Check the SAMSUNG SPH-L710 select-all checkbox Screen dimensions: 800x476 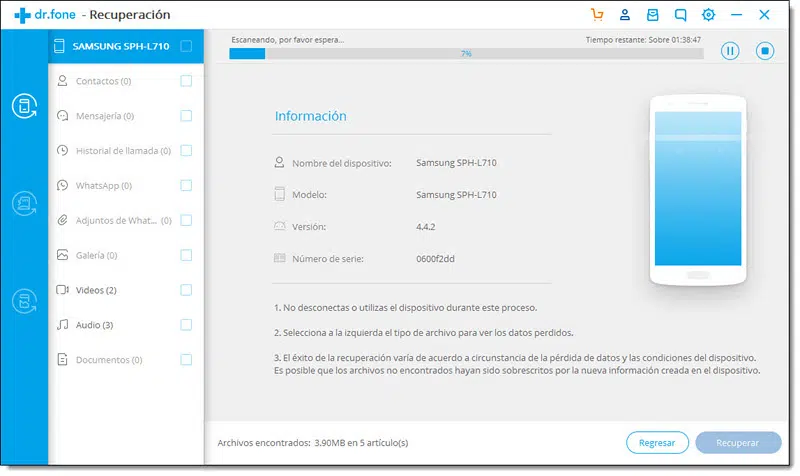[x=186, y=46]
